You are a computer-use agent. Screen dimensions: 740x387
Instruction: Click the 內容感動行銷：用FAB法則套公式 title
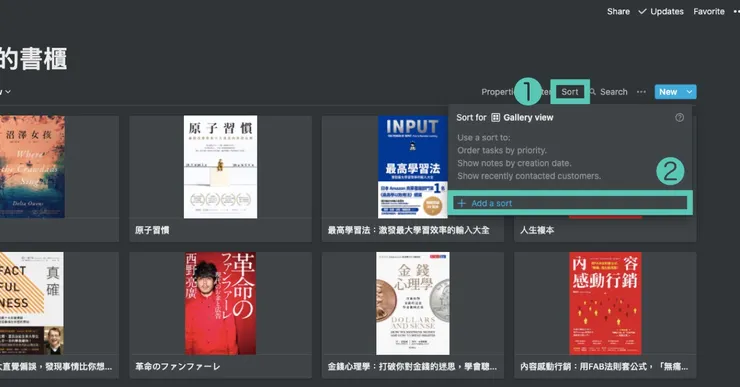coord(604,367)
